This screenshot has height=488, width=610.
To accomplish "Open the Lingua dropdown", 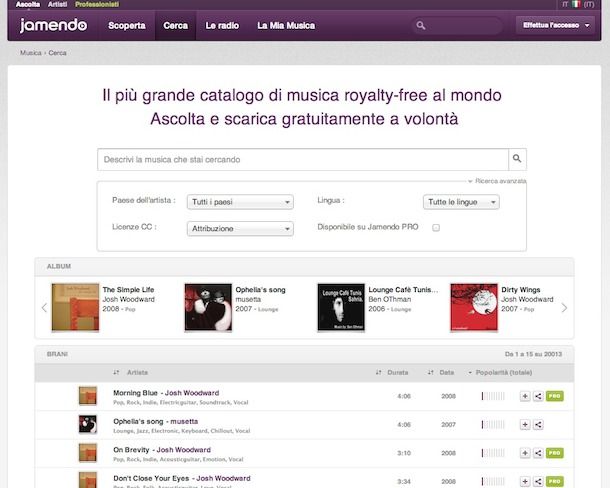I will 461,202.
